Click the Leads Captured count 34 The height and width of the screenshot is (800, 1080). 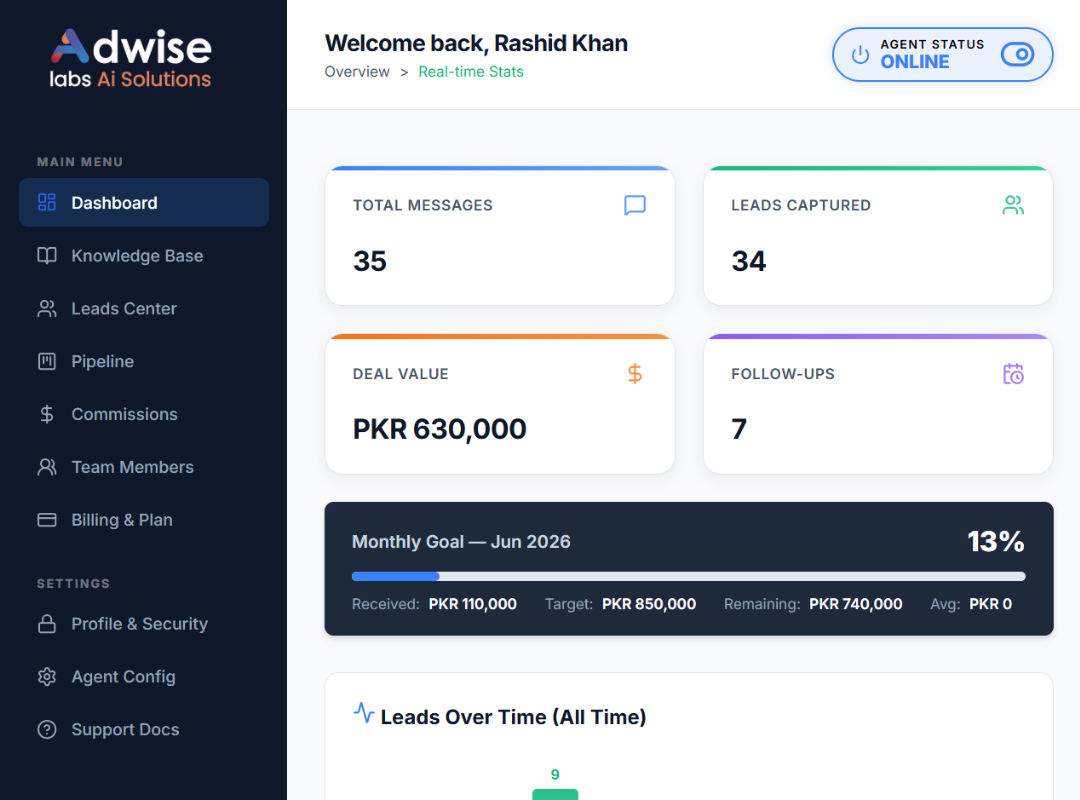[749, 261]
